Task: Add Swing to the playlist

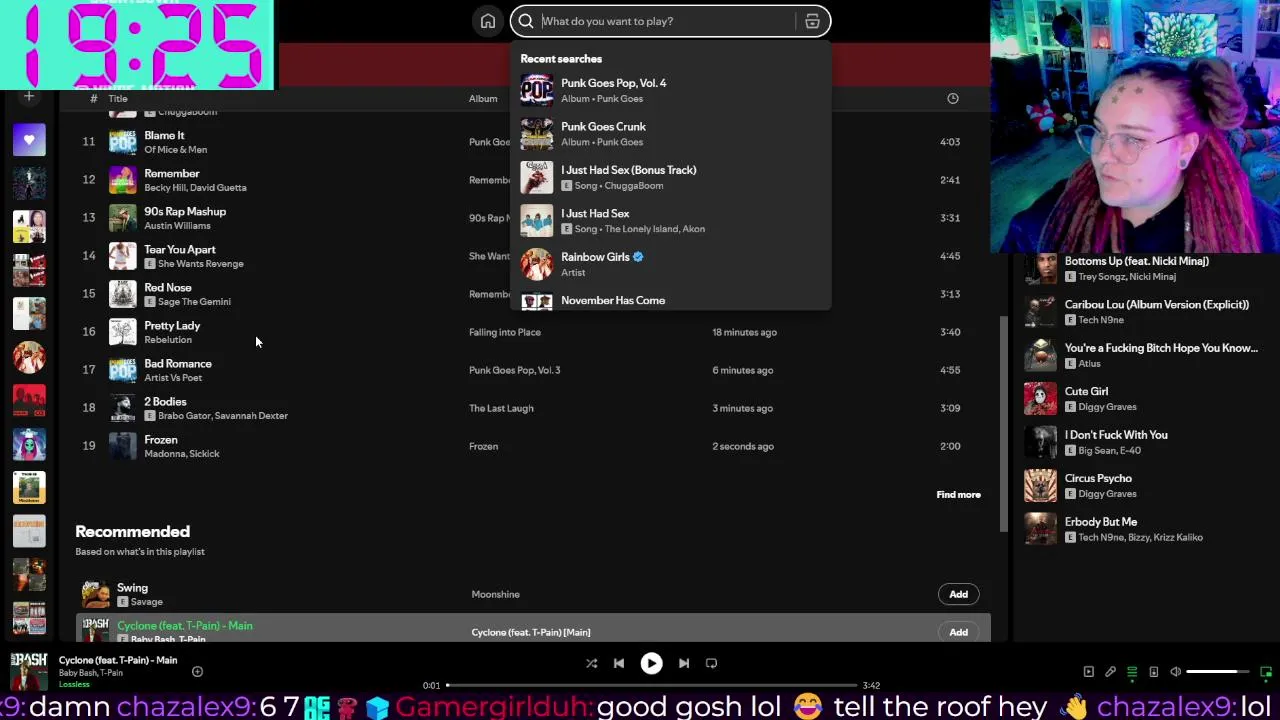Action: [x=958, y=594]
